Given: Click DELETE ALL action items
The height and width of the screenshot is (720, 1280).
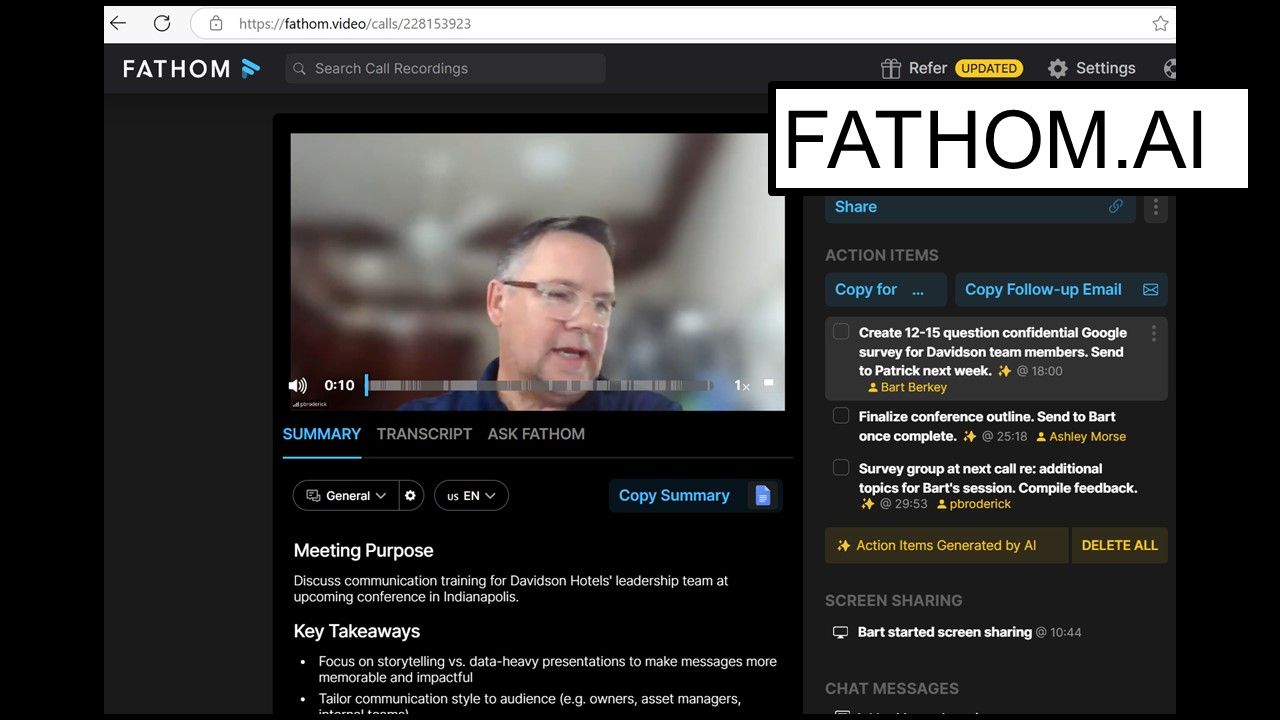Looking at the screenshot, I should 1120,545.
